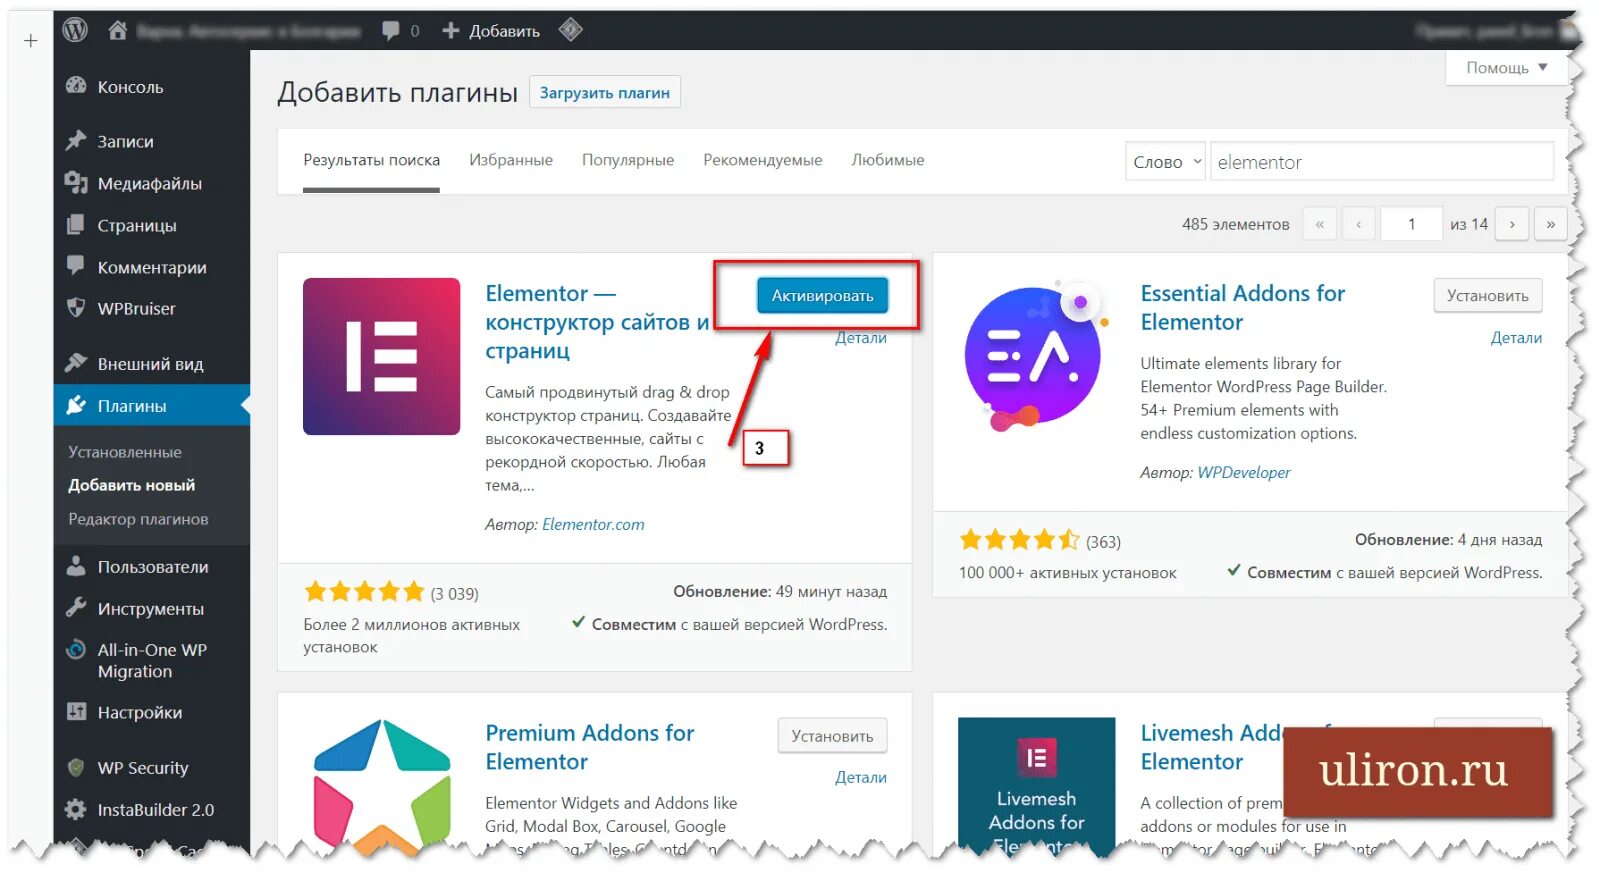Click the Комментарии bubble icon in sidebar
The height and width of the screenshot is (873, 1600).
(x=76, y=266)
